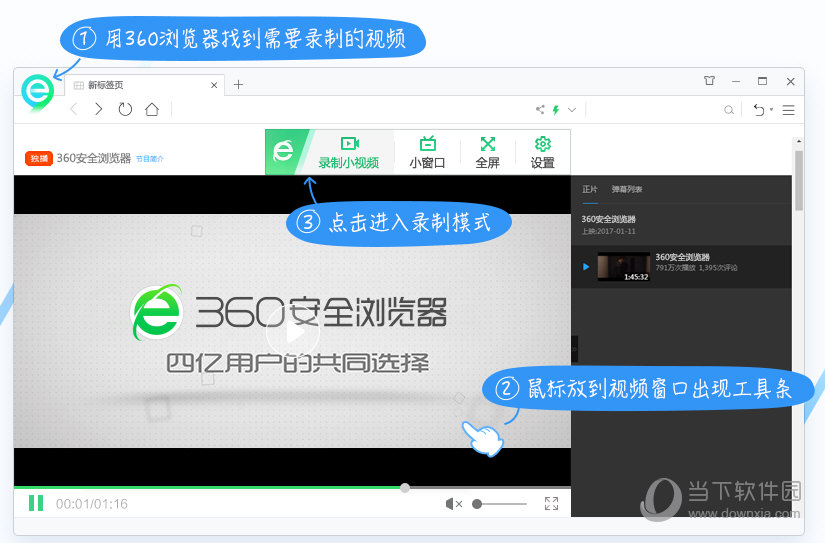Click the 360 browser logo avatar
Viewport: 825px width, 543px height.
(x=37, y=92)
